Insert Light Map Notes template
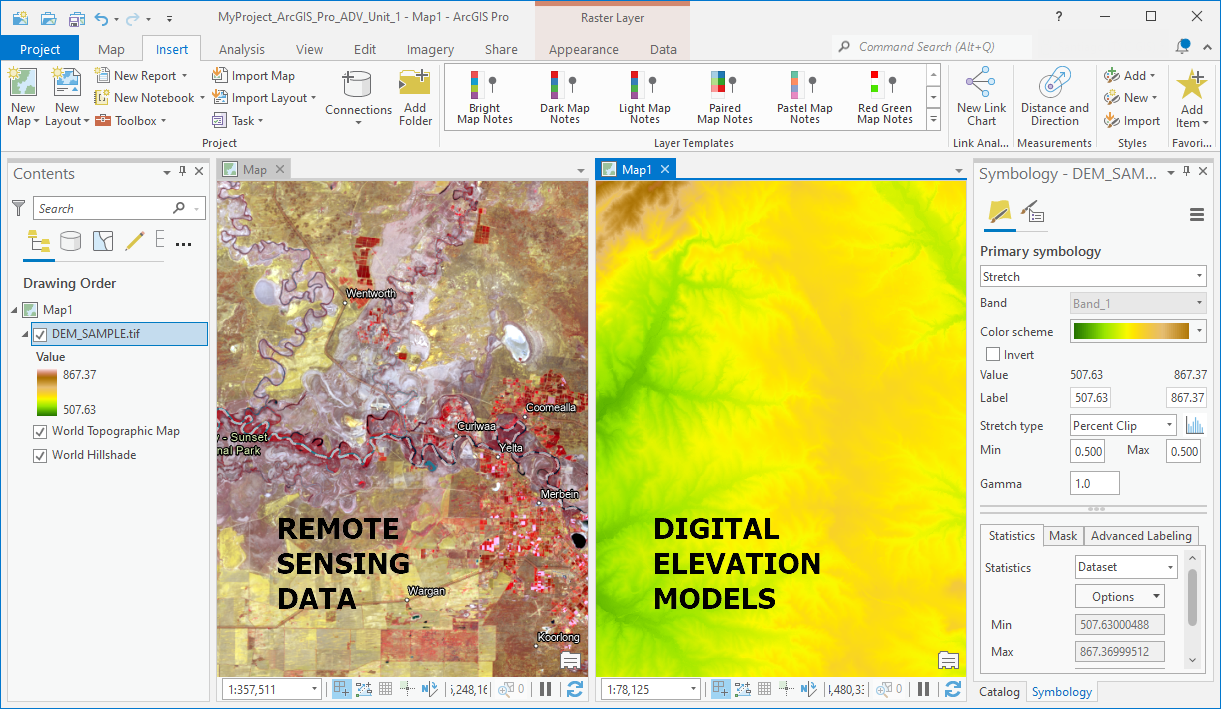This screenshot has height=709, width=1221. (645, 97)
